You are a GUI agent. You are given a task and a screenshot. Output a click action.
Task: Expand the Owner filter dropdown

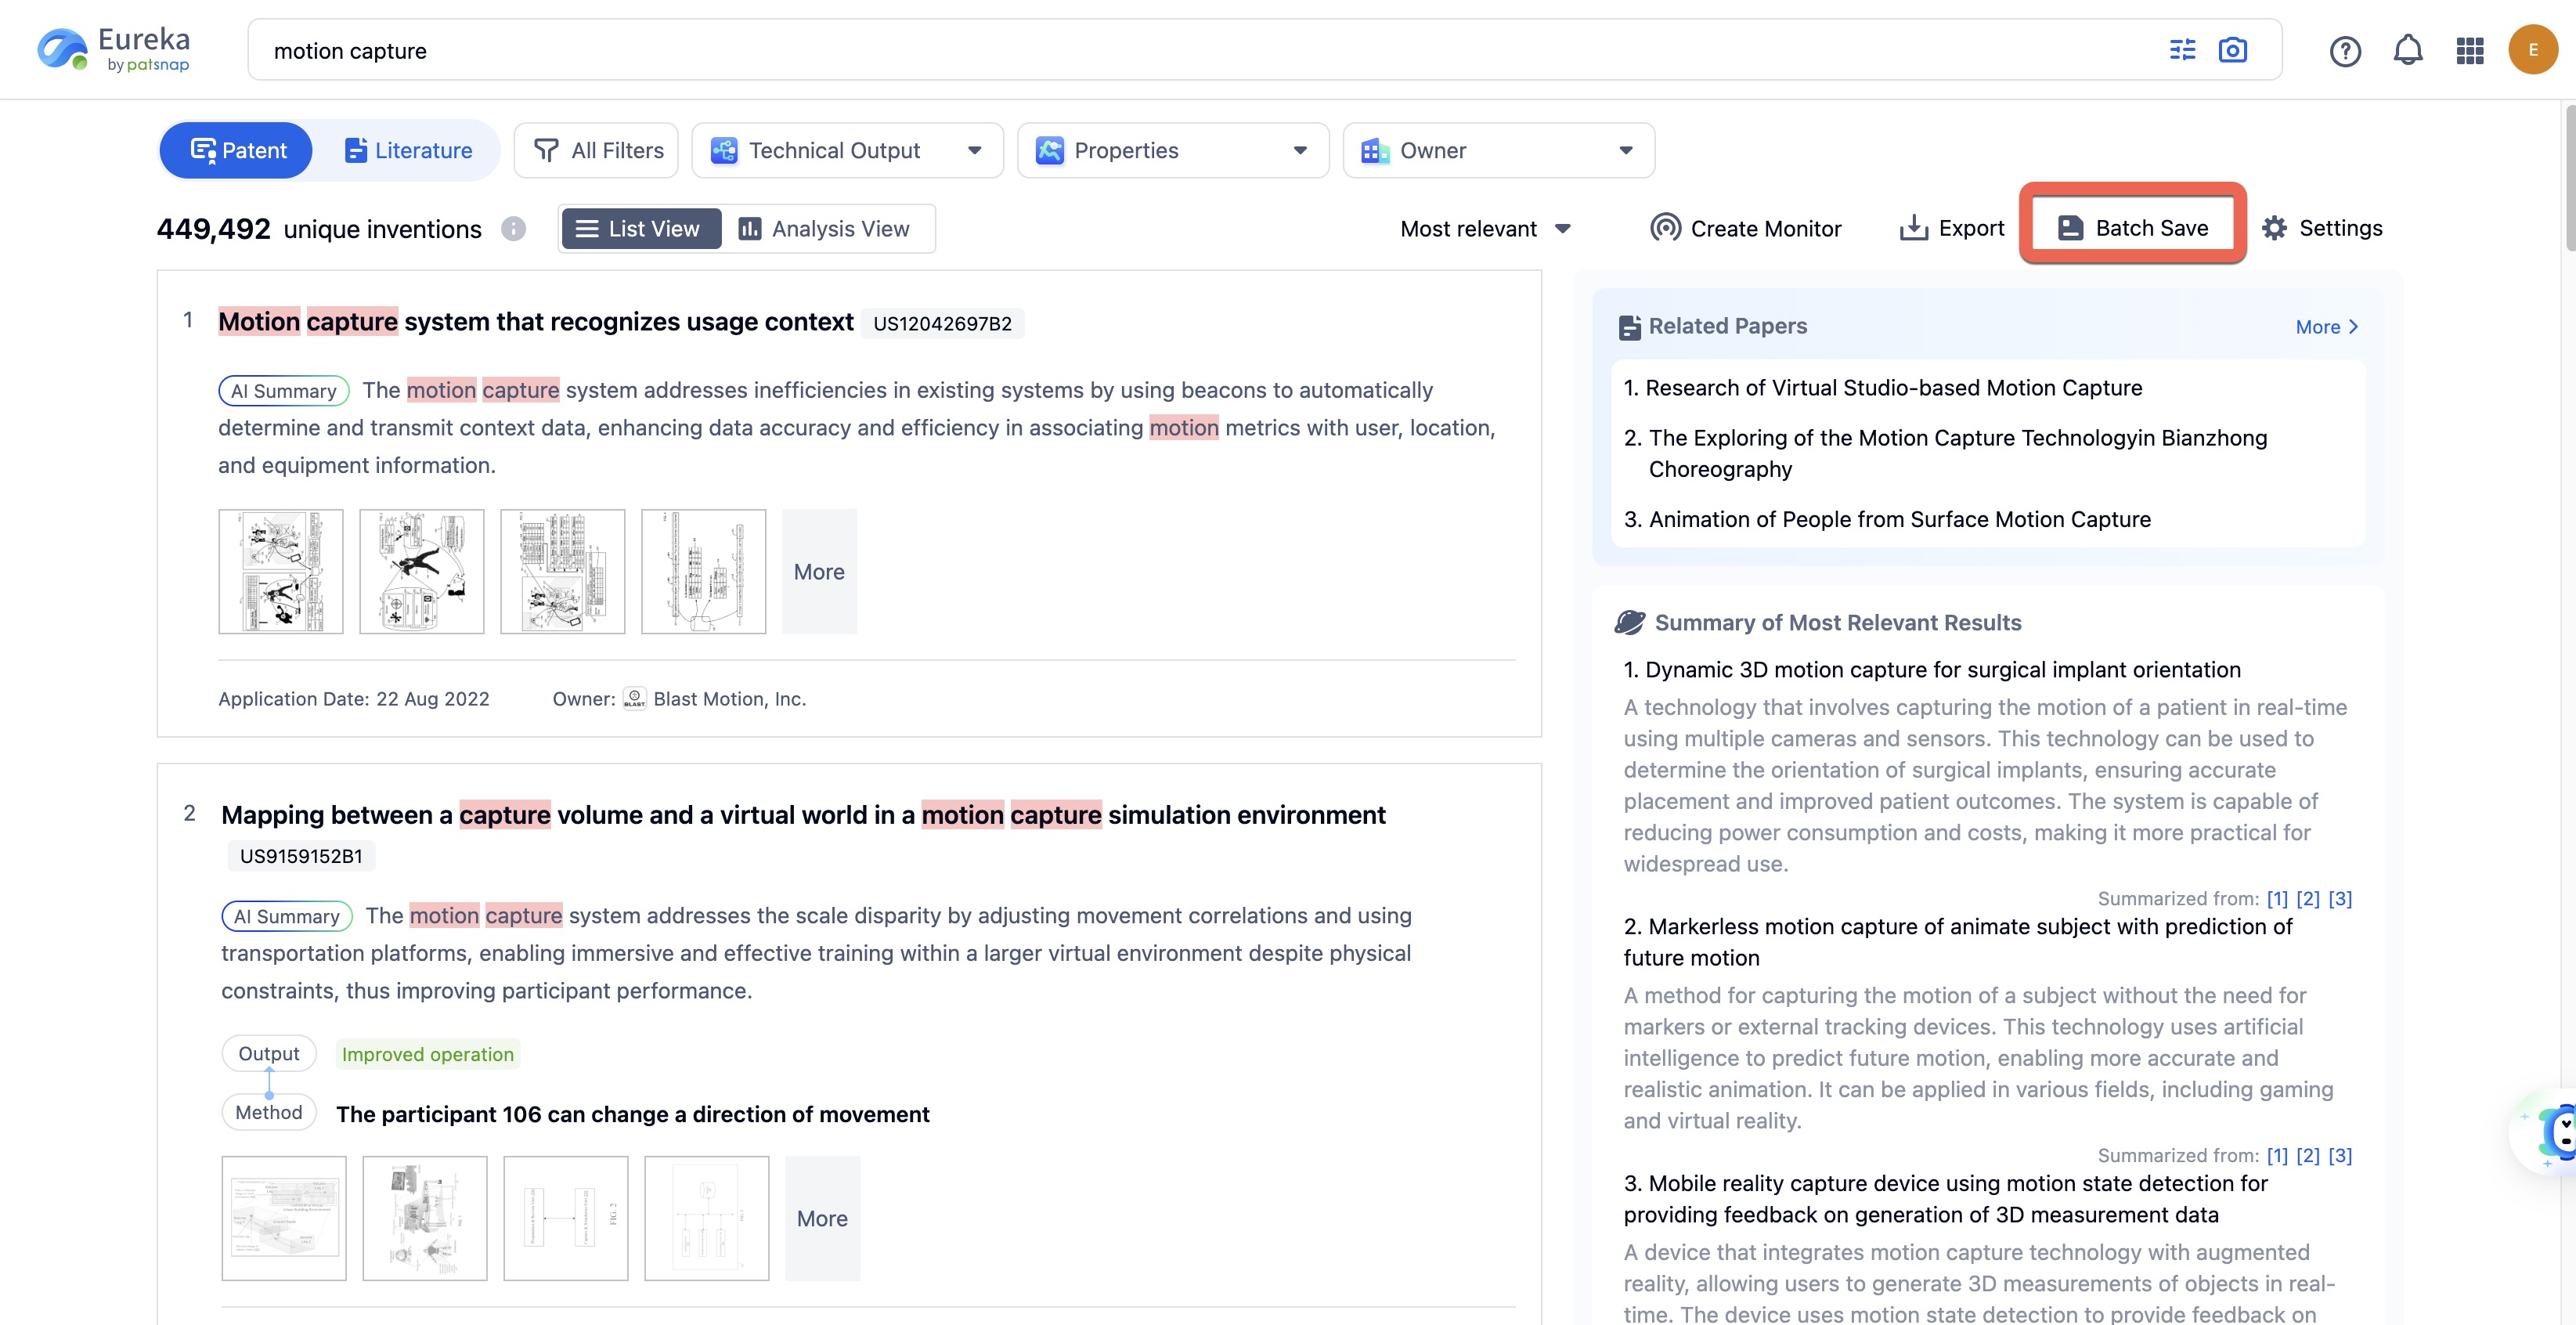pyautogui.click(x=1497, y=150)
